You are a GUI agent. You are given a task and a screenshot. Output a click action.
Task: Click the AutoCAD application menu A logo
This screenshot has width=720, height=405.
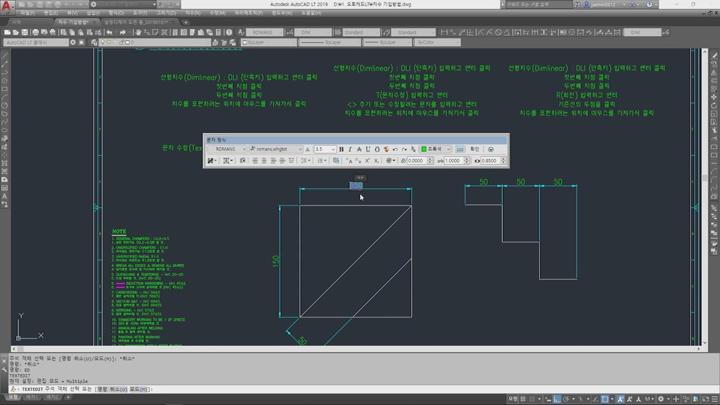6,6
